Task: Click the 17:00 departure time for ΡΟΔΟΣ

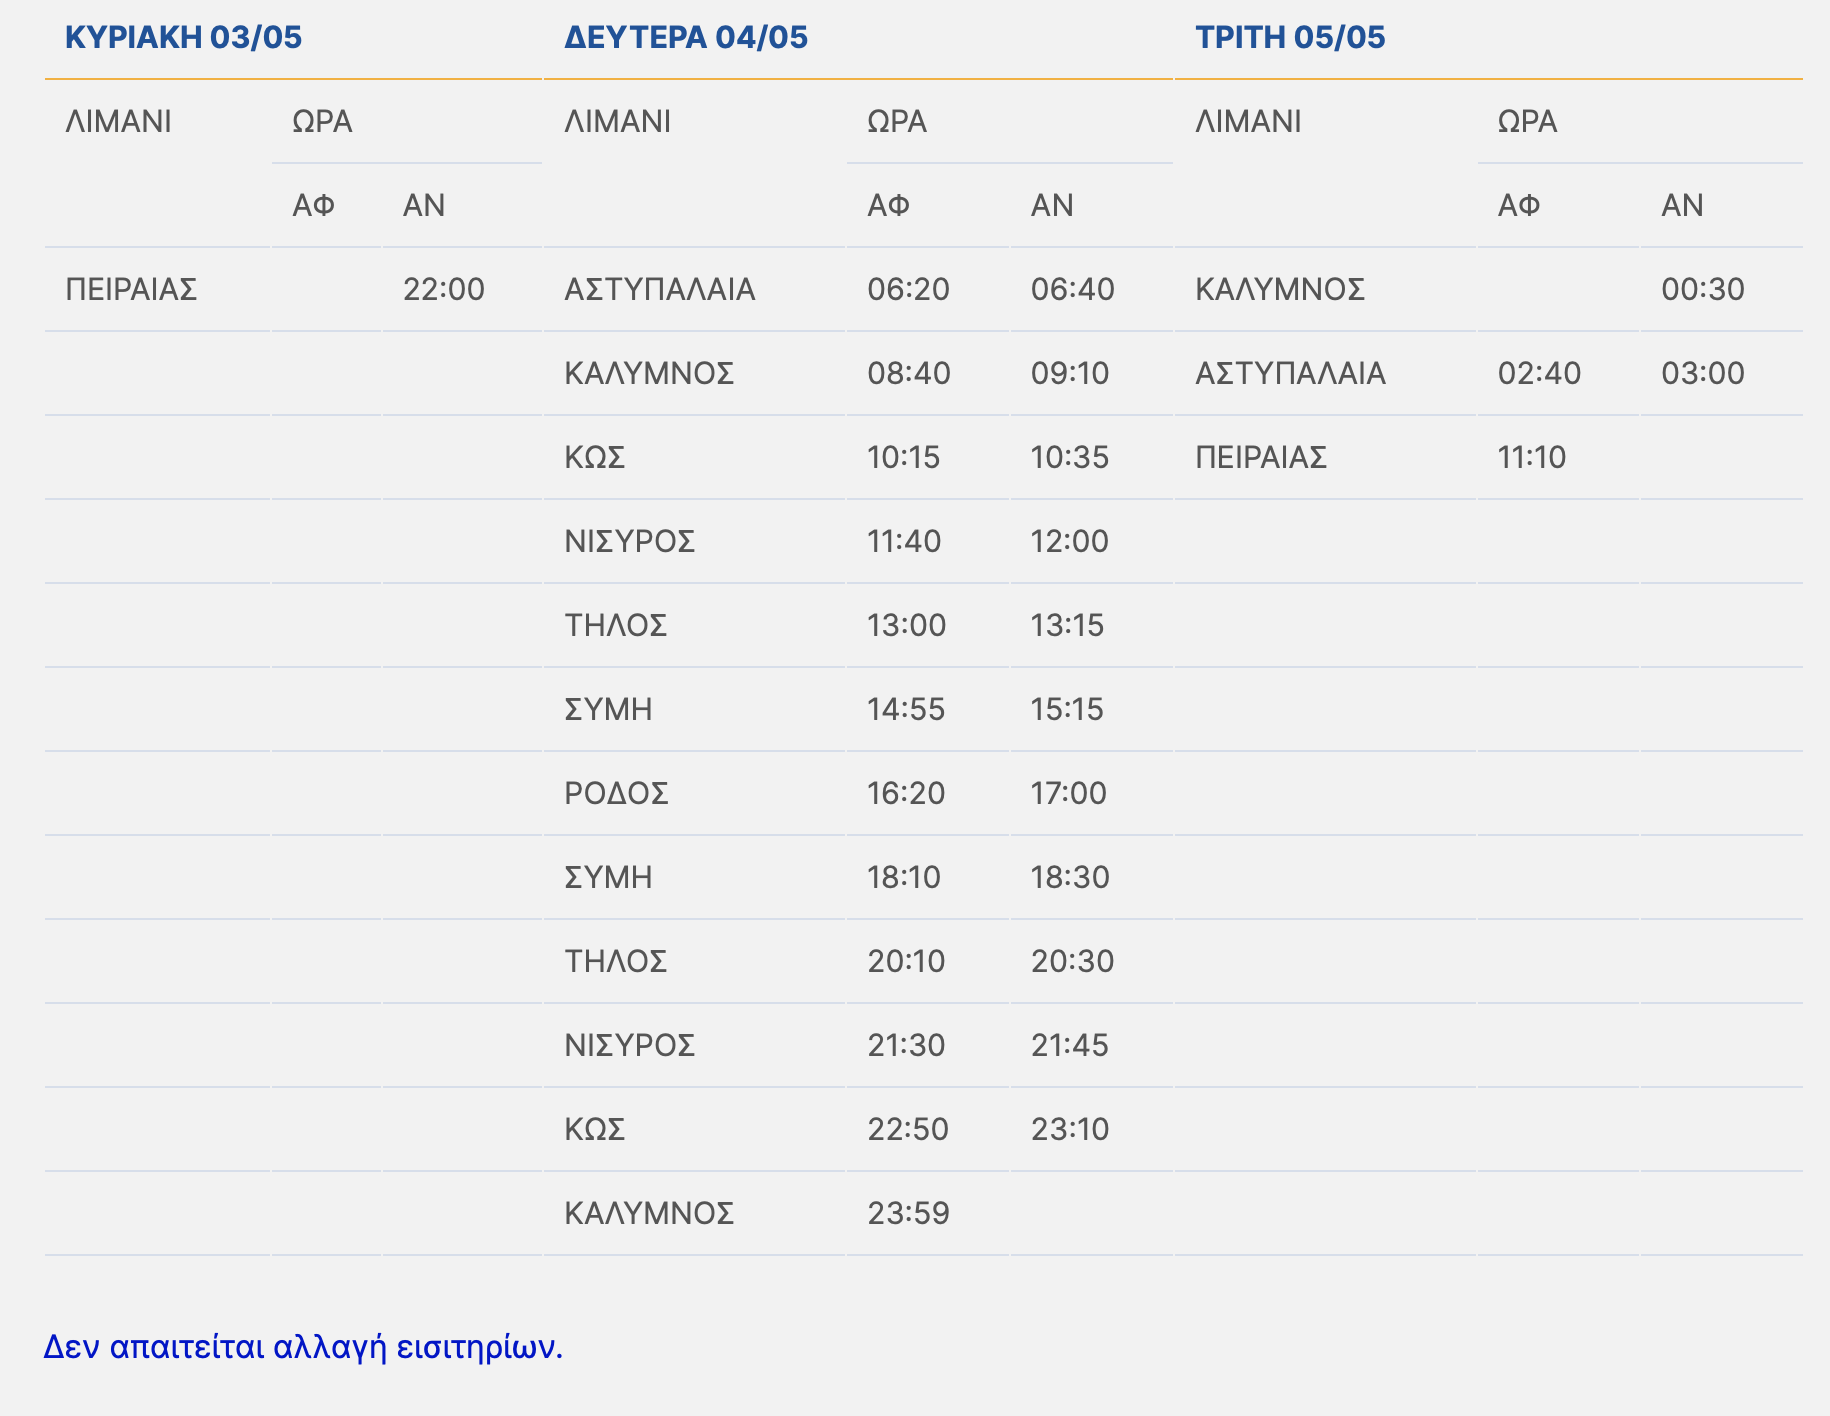Action: point(1068,793)
